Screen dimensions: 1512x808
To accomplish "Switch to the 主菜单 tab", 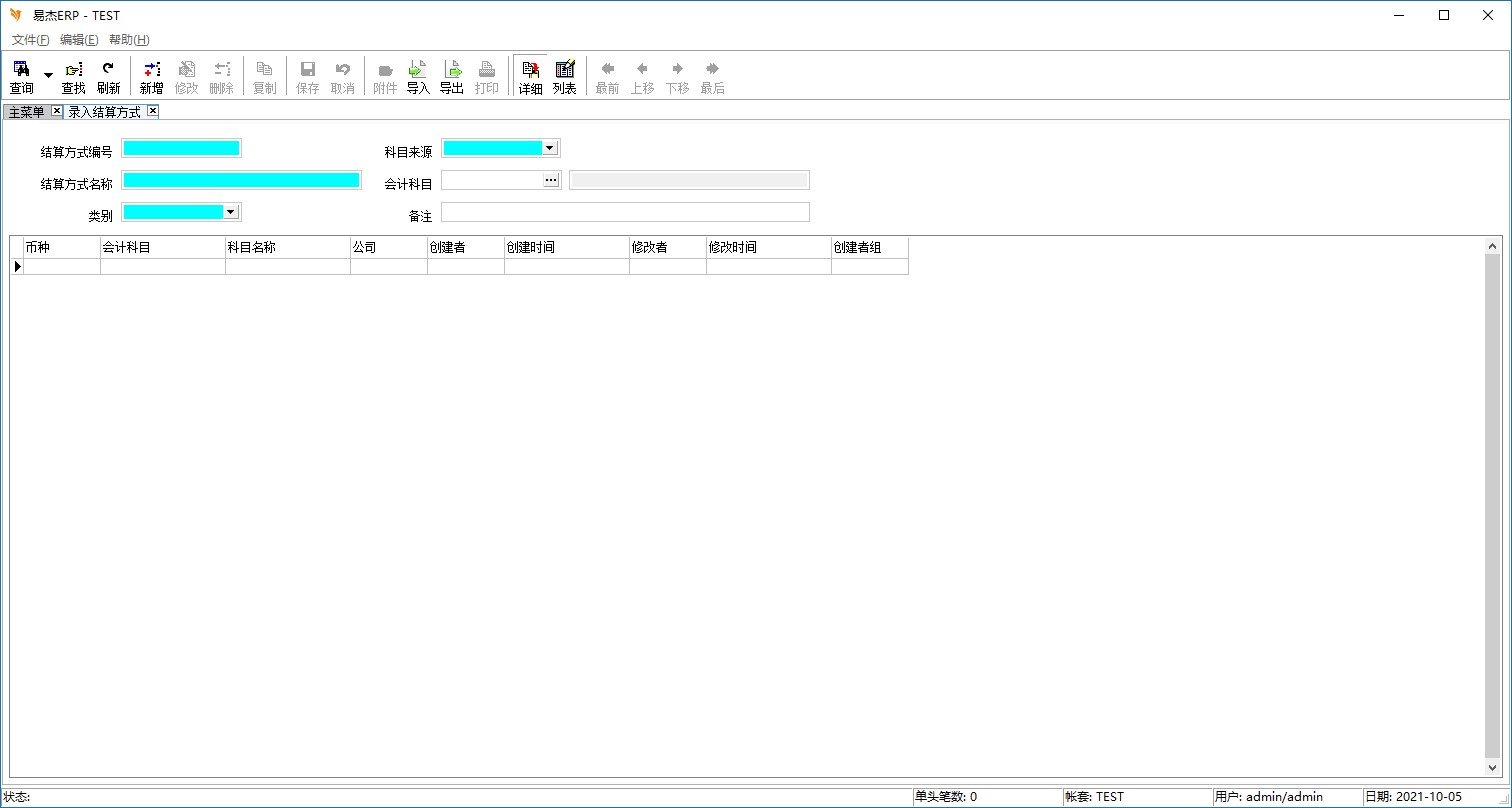I will pos(27,112).
